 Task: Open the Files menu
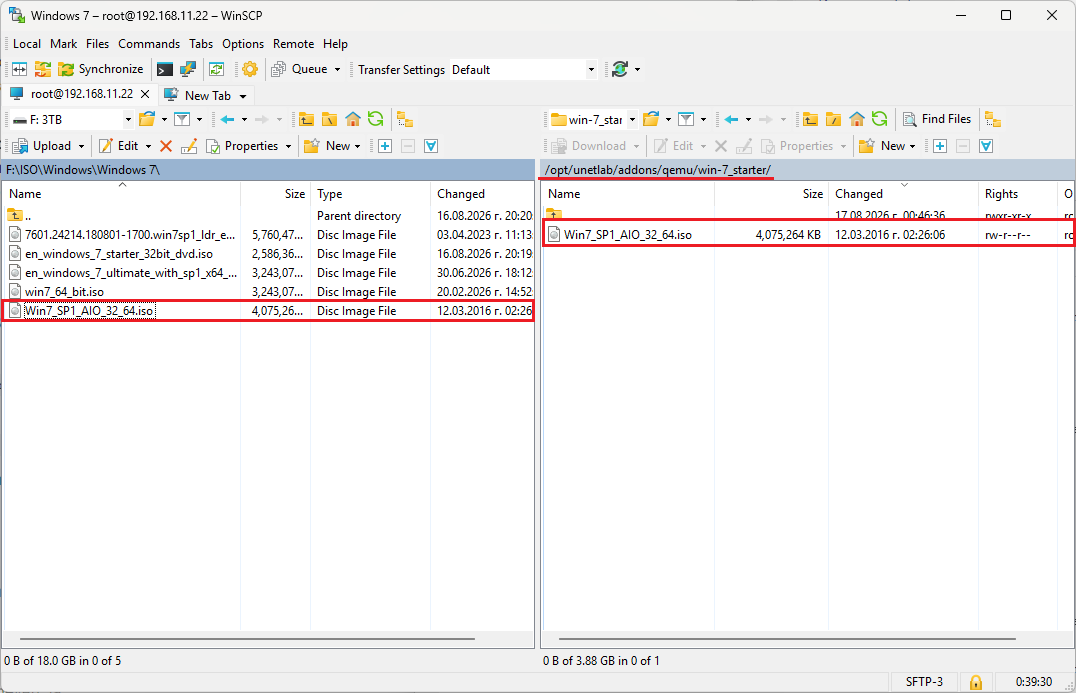[x=97, y=44]
